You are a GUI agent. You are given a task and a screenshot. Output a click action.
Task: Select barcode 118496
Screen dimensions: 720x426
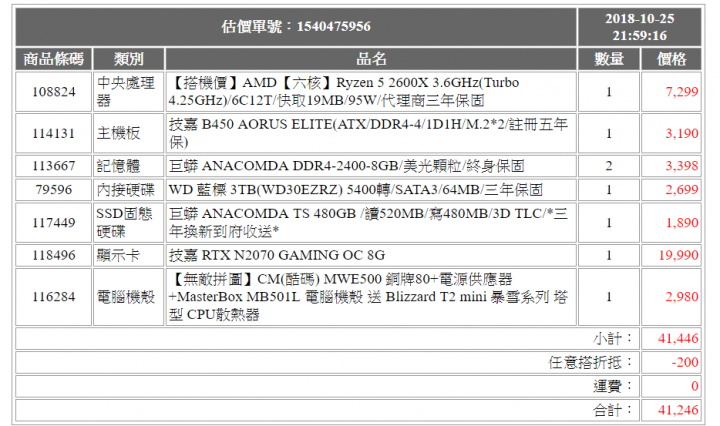54,256
